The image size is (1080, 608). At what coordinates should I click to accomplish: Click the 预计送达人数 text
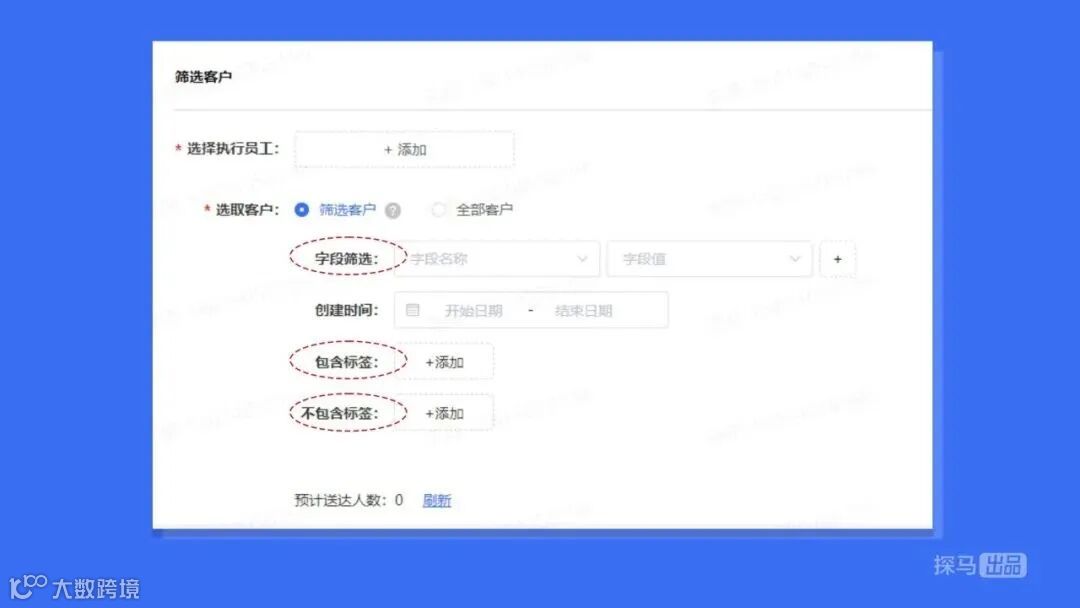[x=340, y=501]
